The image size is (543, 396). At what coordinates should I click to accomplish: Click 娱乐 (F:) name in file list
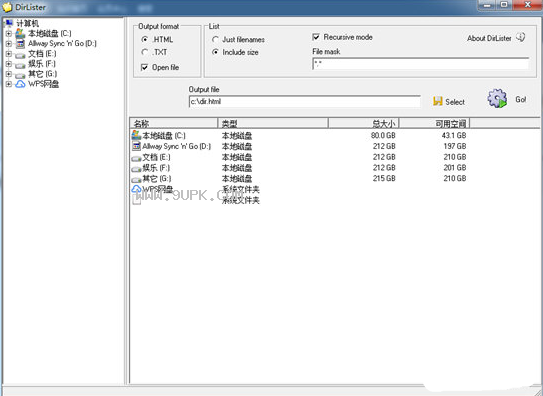(156, 168)
